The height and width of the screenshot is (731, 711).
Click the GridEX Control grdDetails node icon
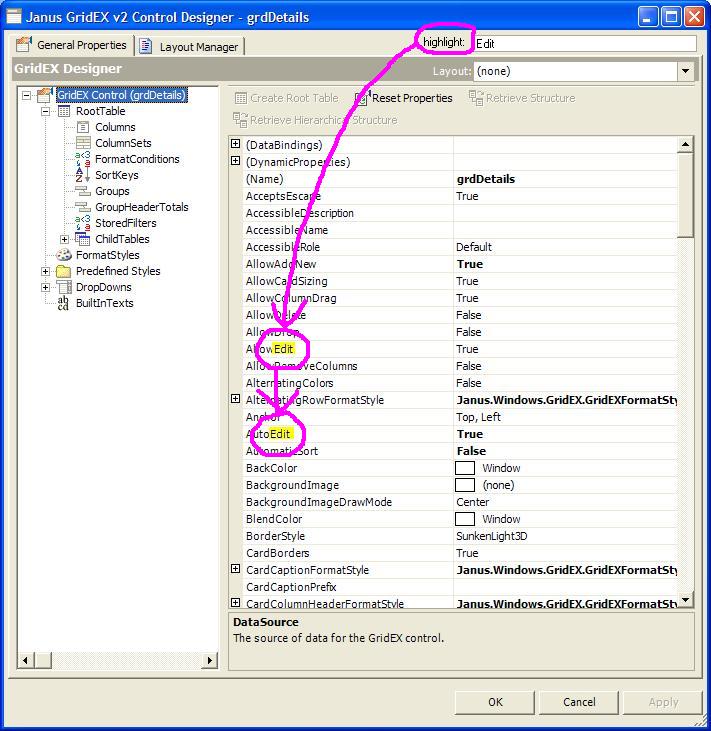click(x=45, y=95)
